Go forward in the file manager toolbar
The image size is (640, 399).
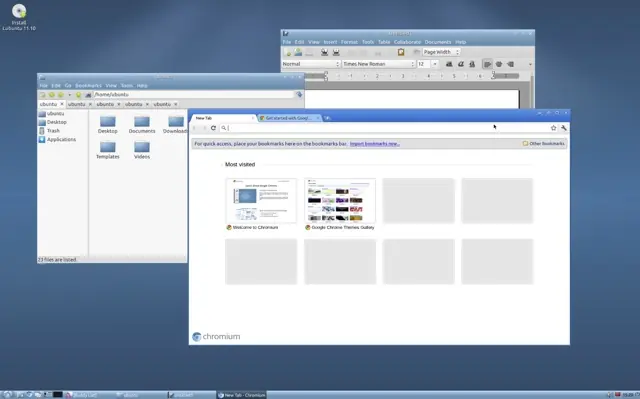[x=61, y=95]
